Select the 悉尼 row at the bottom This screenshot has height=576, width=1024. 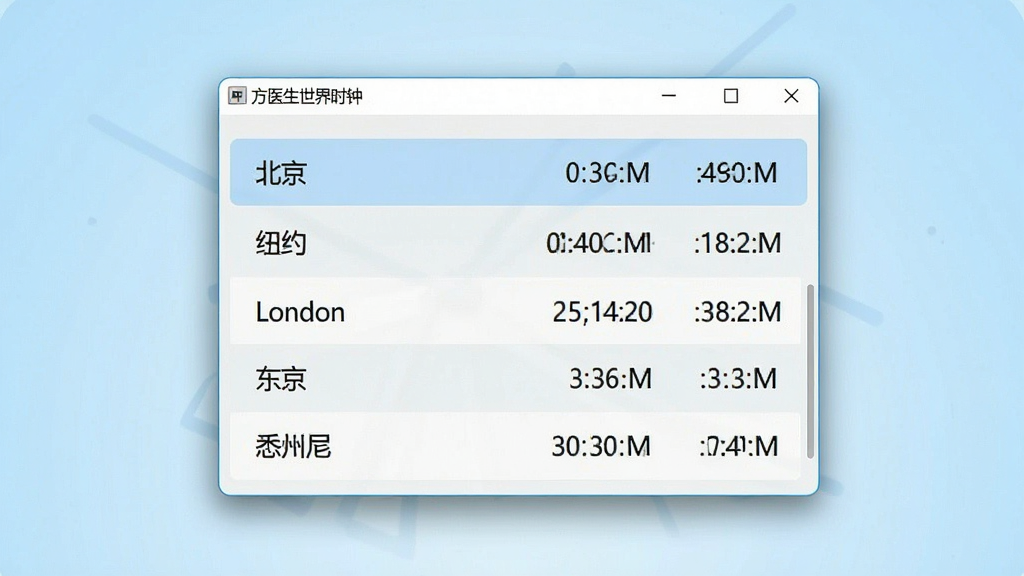516,447
